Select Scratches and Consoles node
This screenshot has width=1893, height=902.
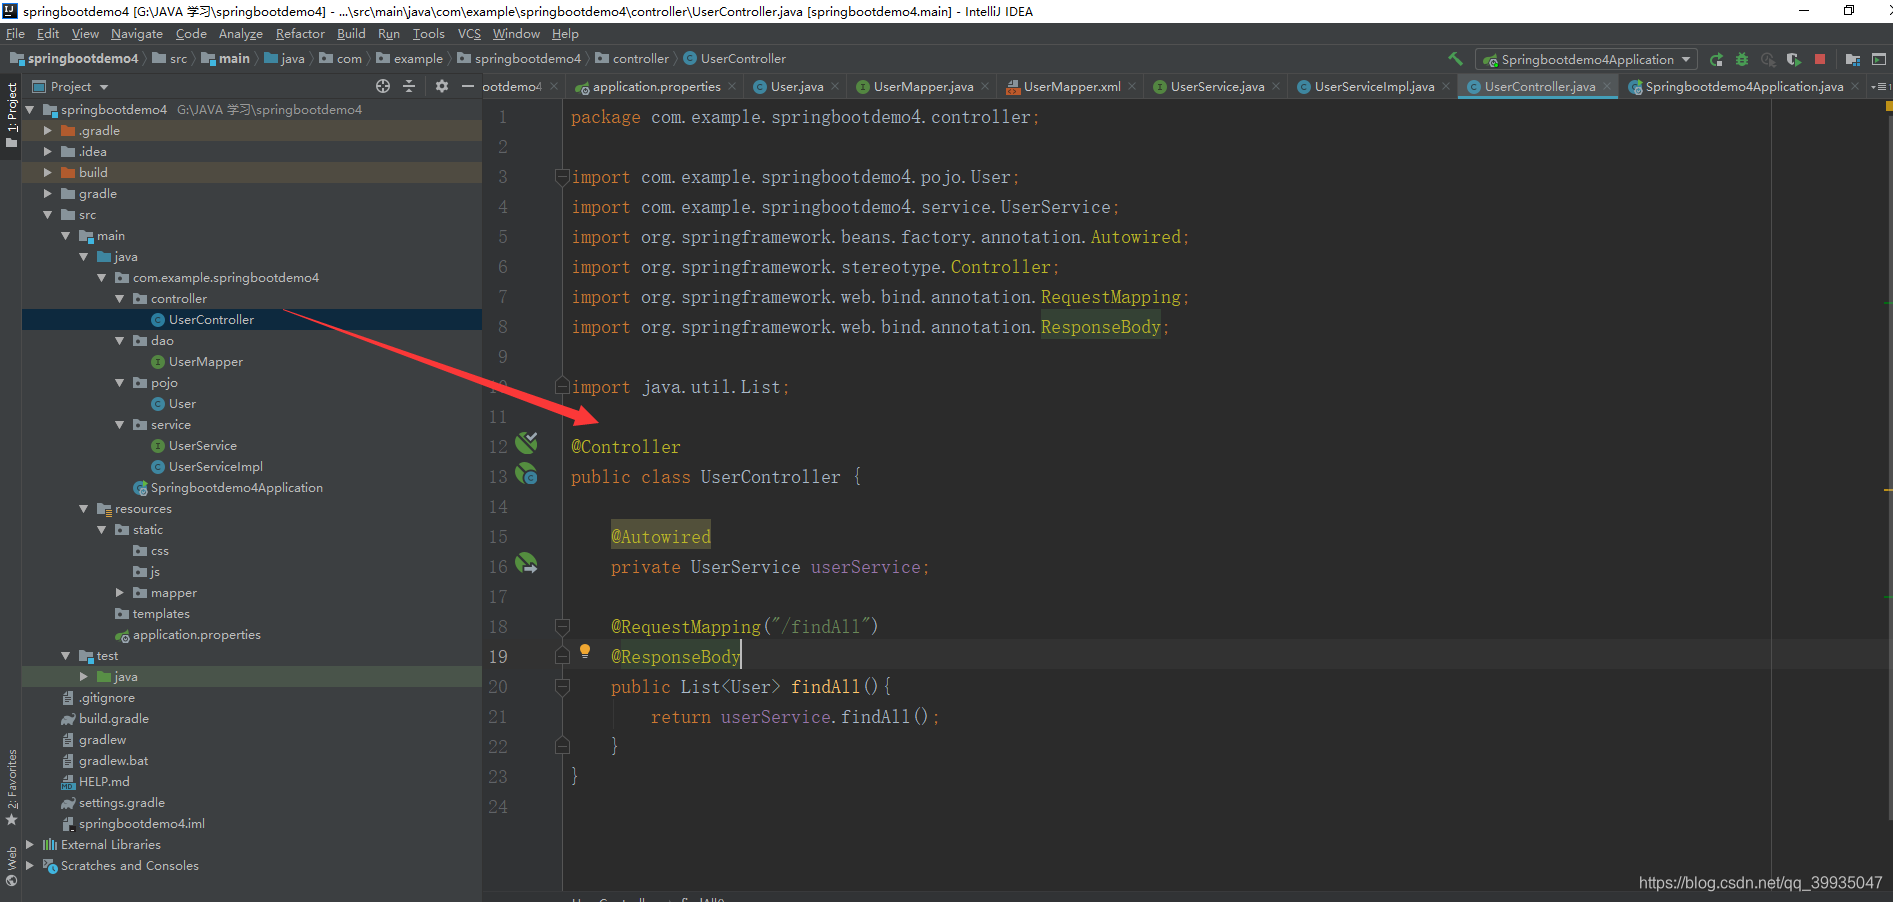pos(130,866)
